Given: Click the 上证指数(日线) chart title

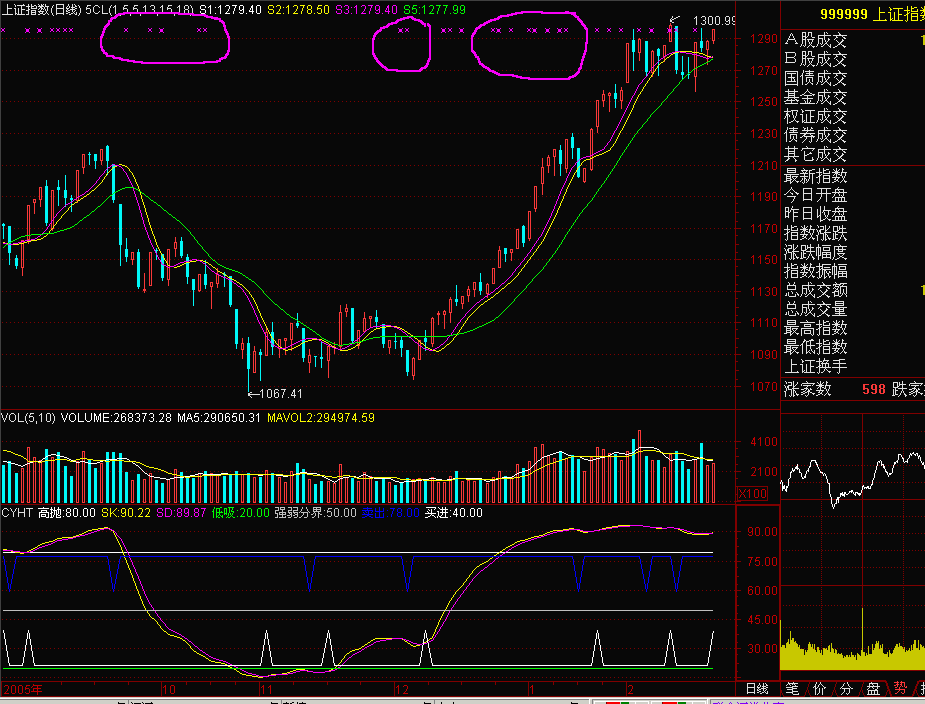Looking at the screenshot, I should (41, 10).
